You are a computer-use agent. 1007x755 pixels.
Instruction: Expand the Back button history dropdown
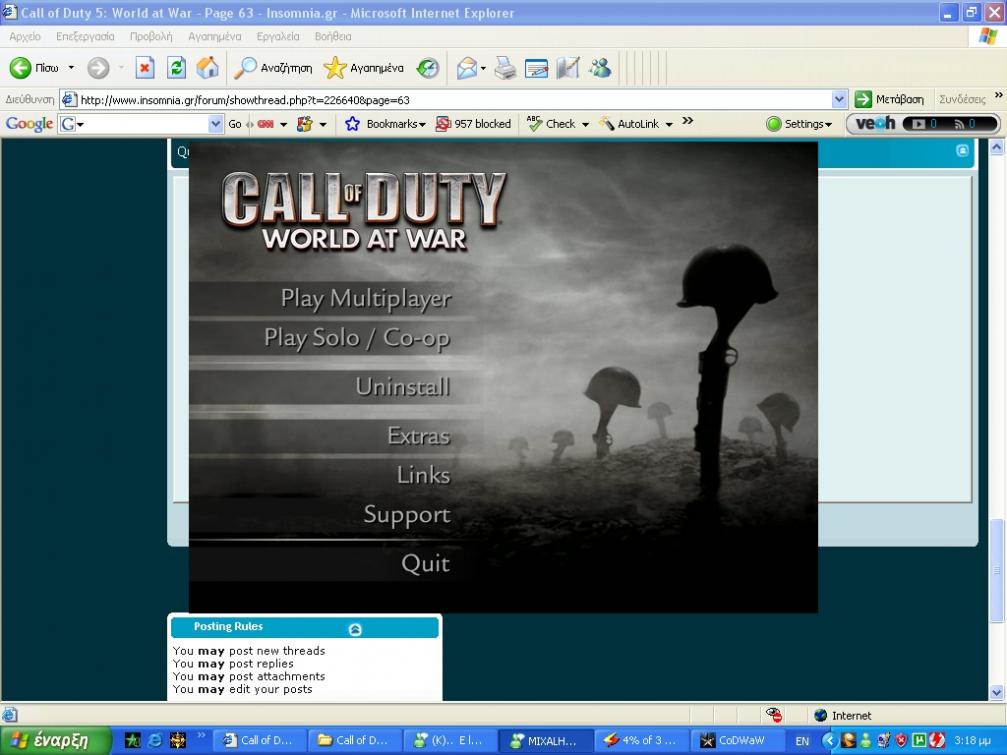[x=71, y=67]
